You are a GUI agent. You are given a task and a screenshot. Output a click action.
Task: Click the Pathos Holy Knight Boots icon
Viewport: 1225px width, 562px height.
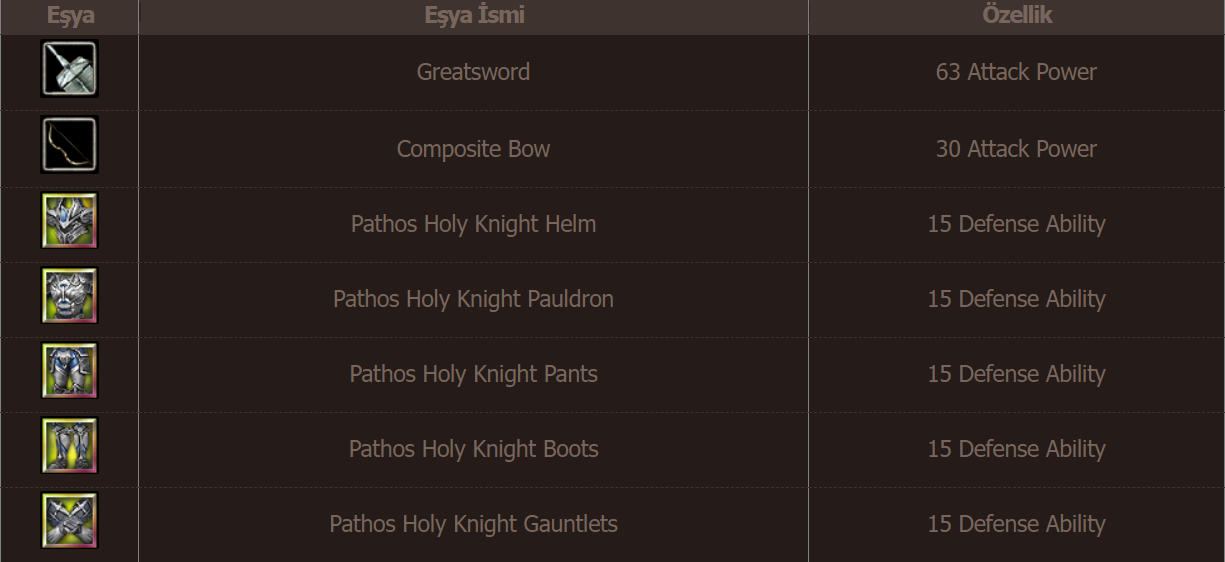click(69, 446)
